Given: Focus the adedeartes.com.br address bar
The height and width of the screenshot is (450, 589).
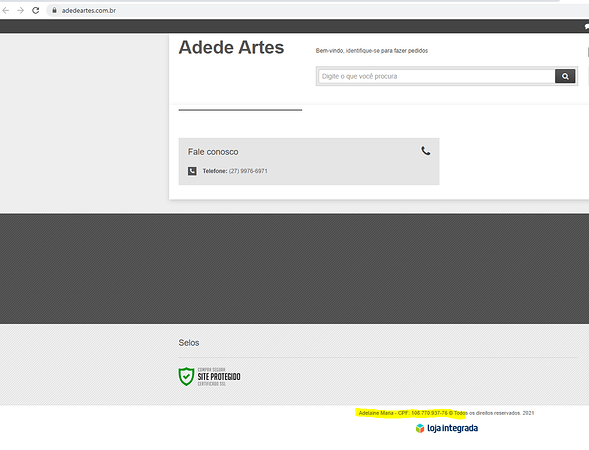Looking at the screenshot, I should [89, 11].
